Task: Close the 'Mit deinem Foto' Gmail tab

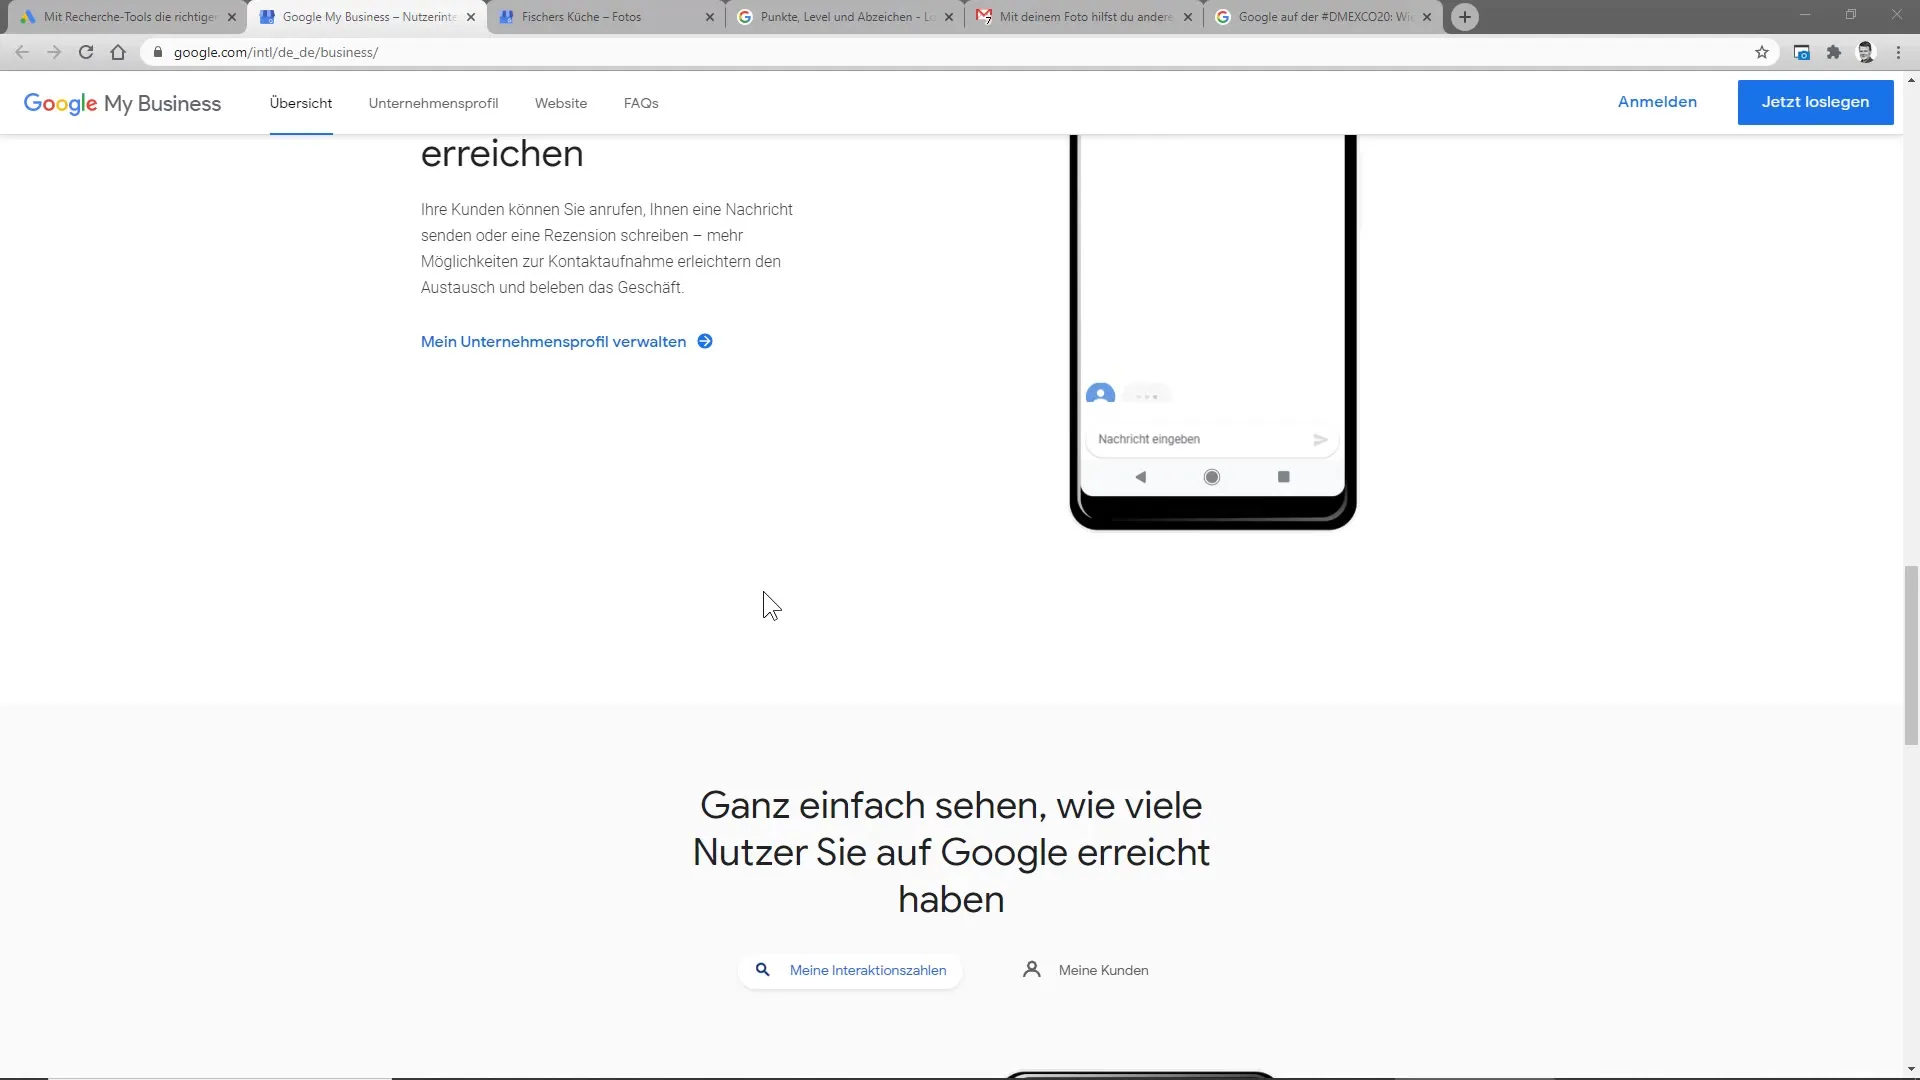Action: [1188, 17]
